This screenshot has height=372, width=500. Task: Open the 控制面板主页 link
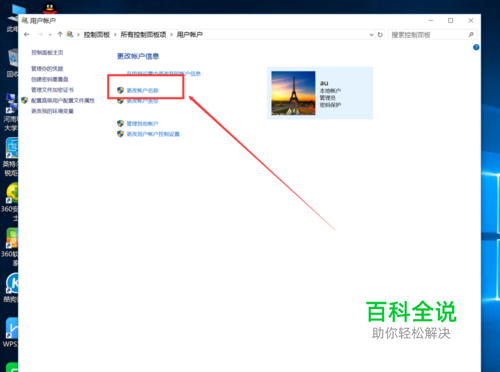[x=47, y=52]
